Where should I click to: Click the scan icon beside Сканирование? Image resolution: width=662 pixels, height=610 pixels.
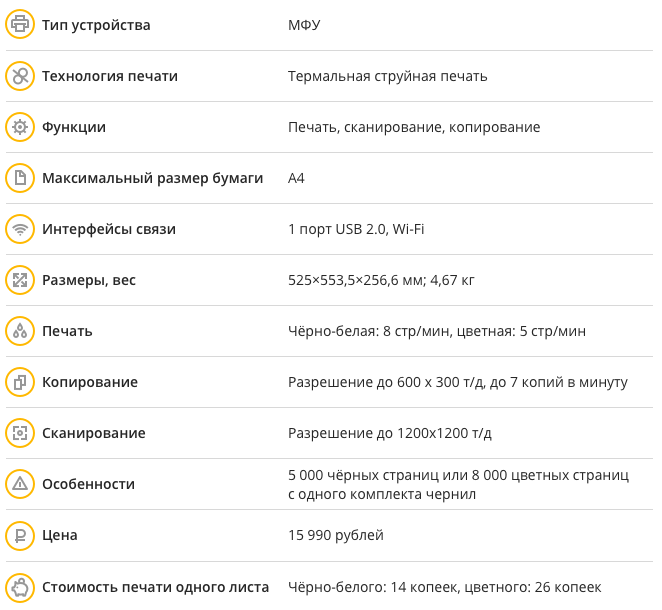(19, 433)
